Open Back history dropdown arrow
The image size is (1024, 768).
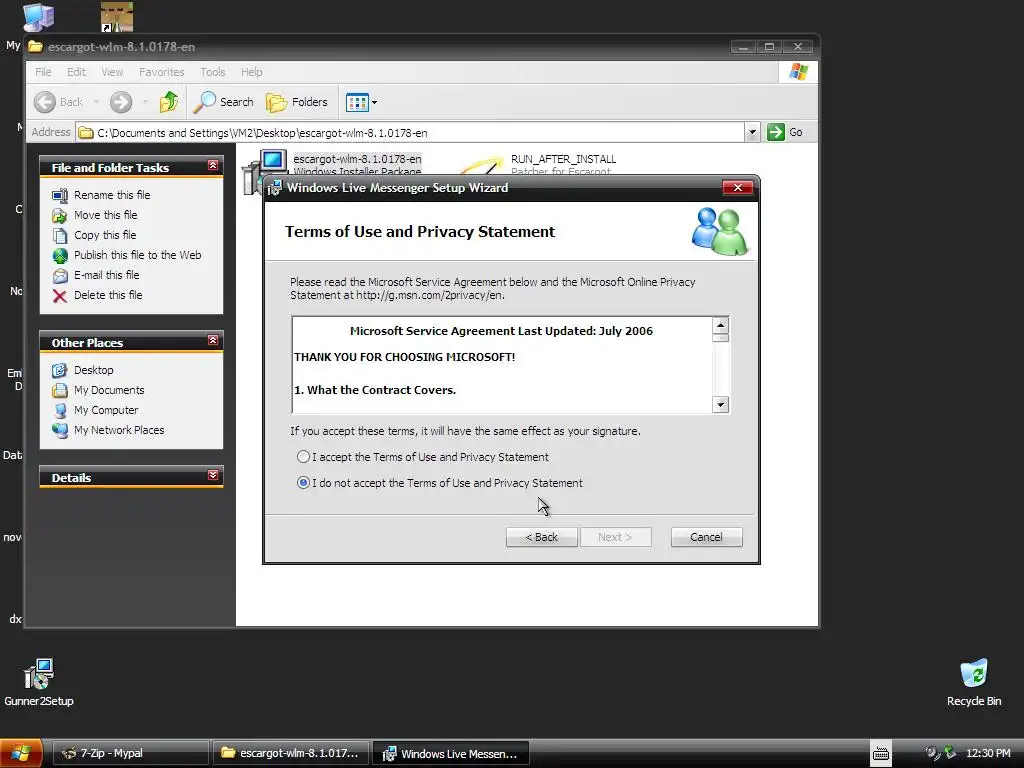pyautogui.click(x=96, y=102)
